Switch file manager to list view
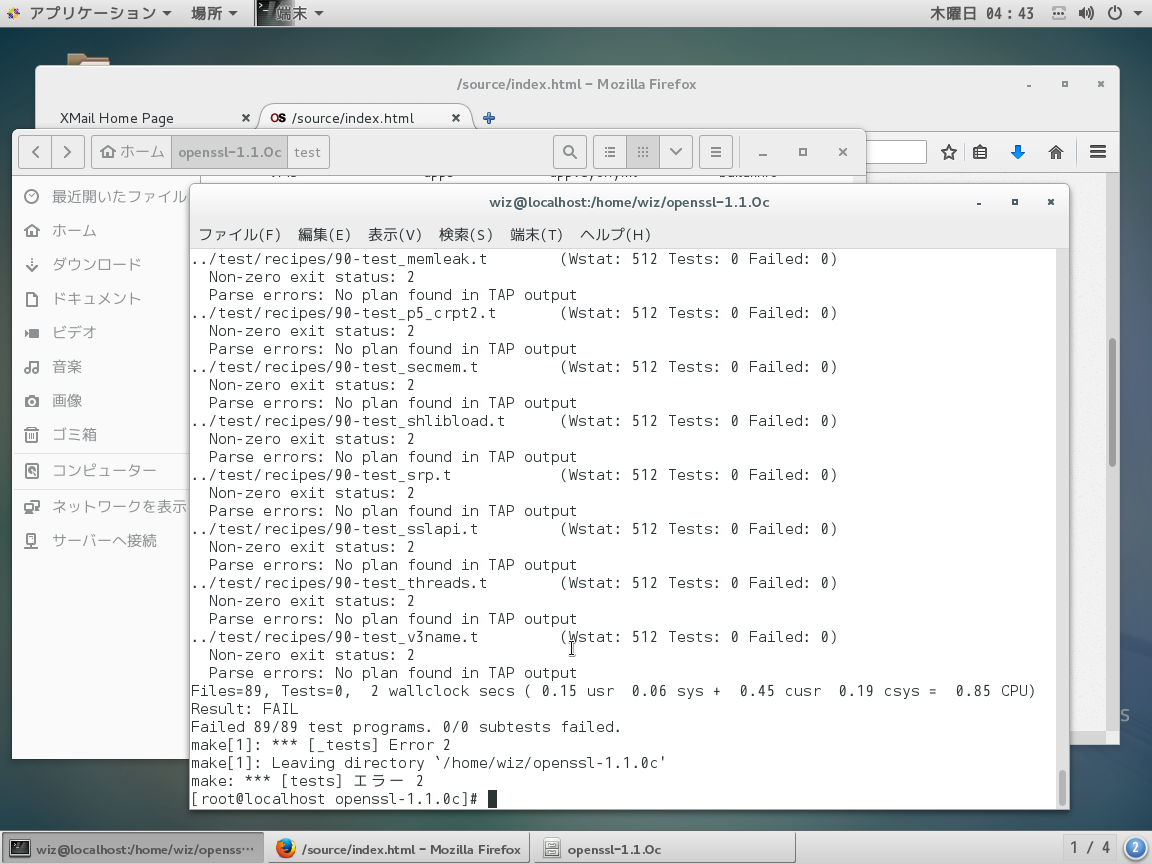 [610, 152]
